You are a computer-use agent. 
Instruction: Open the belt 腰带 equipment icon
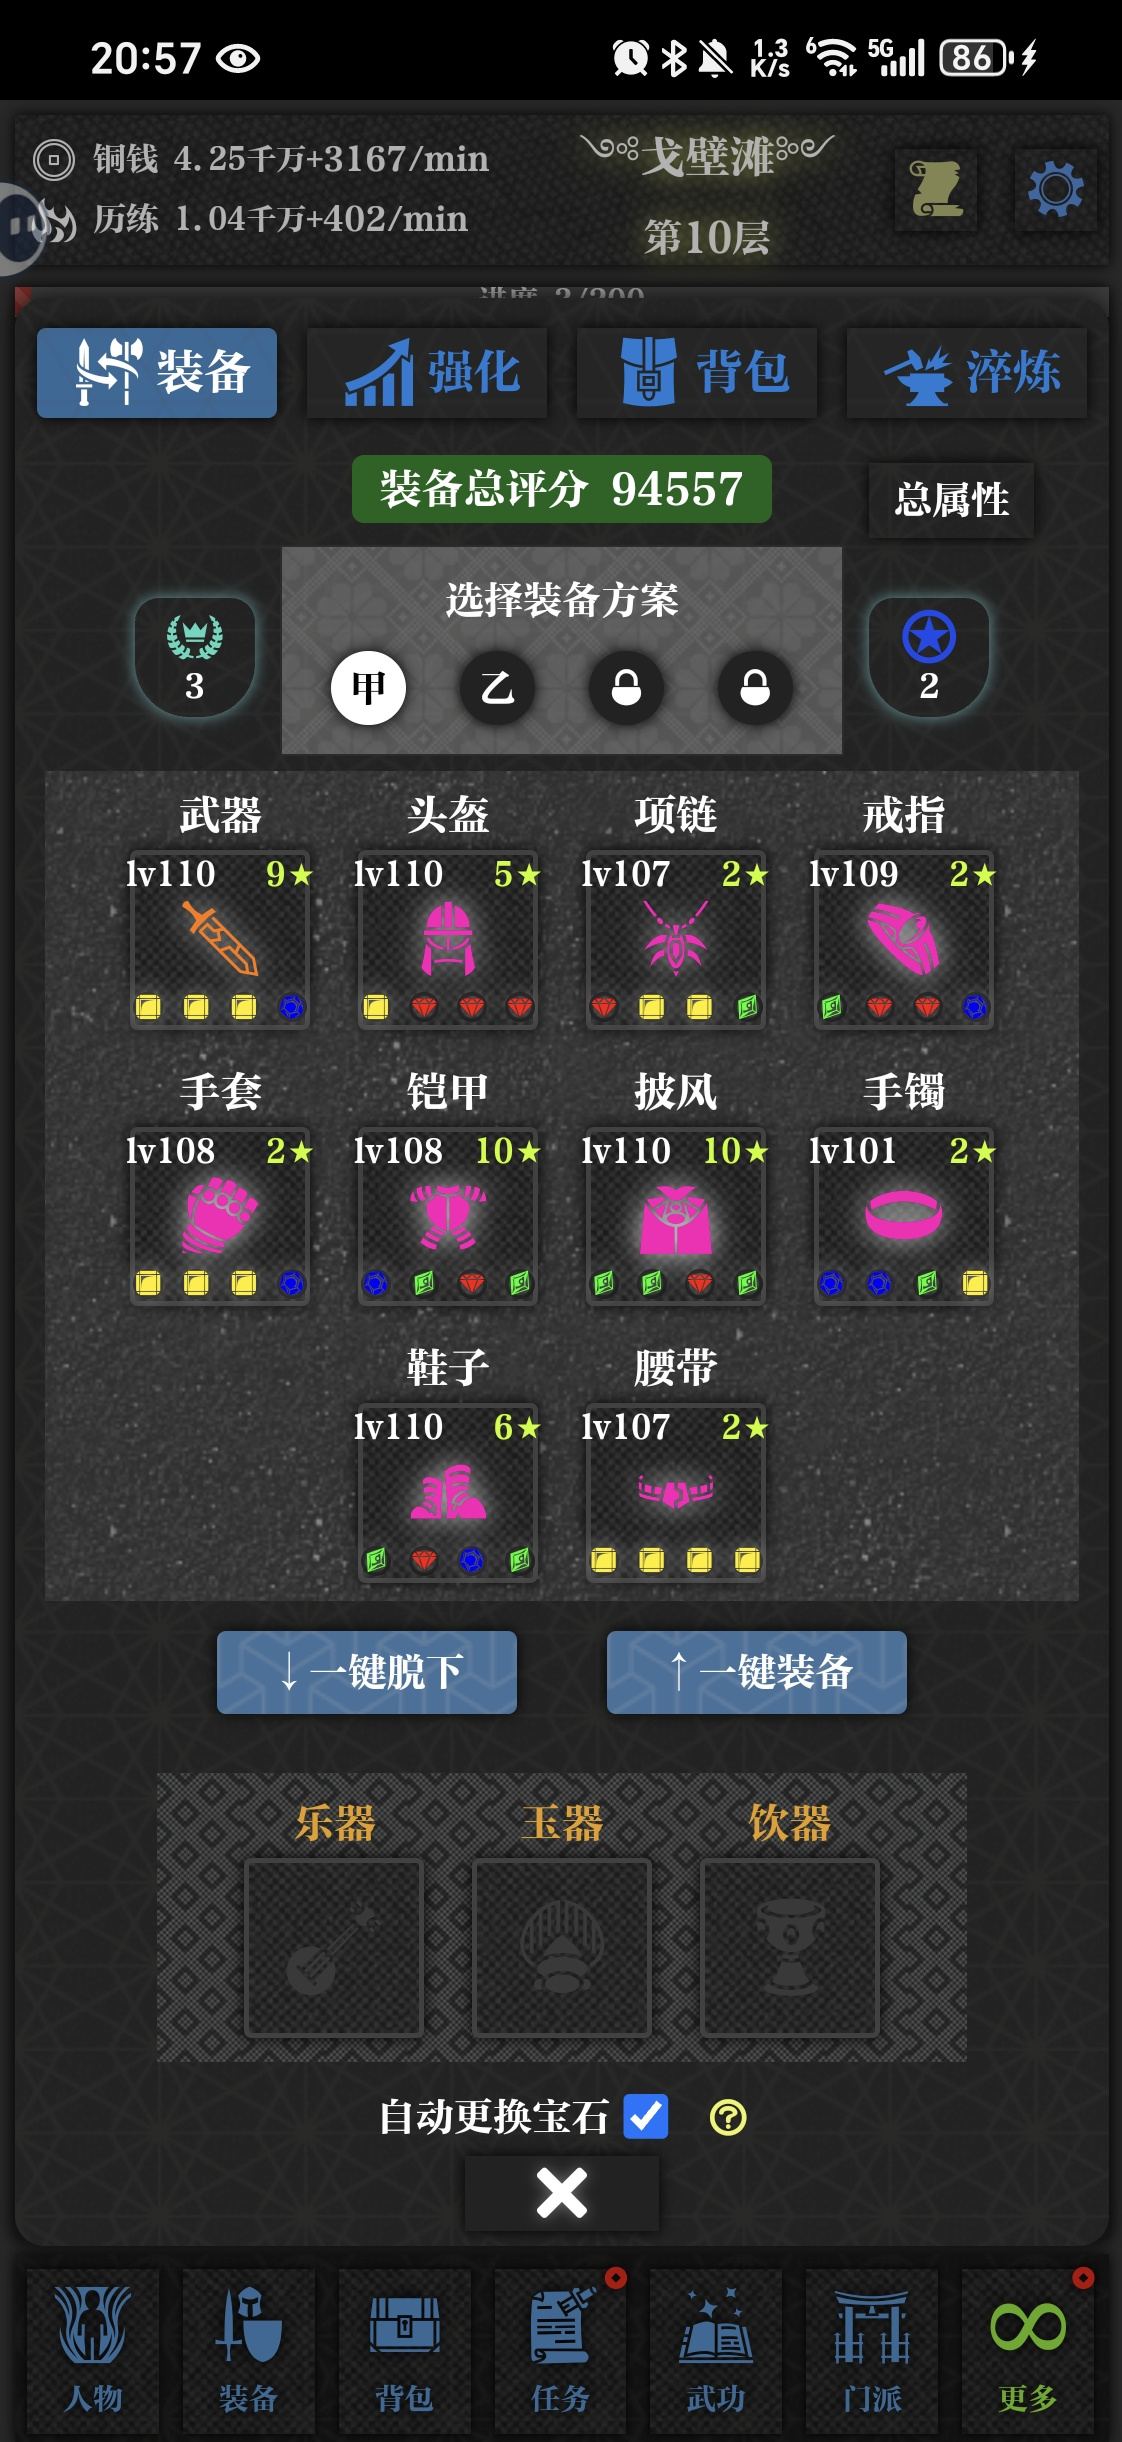[676, 1492]
